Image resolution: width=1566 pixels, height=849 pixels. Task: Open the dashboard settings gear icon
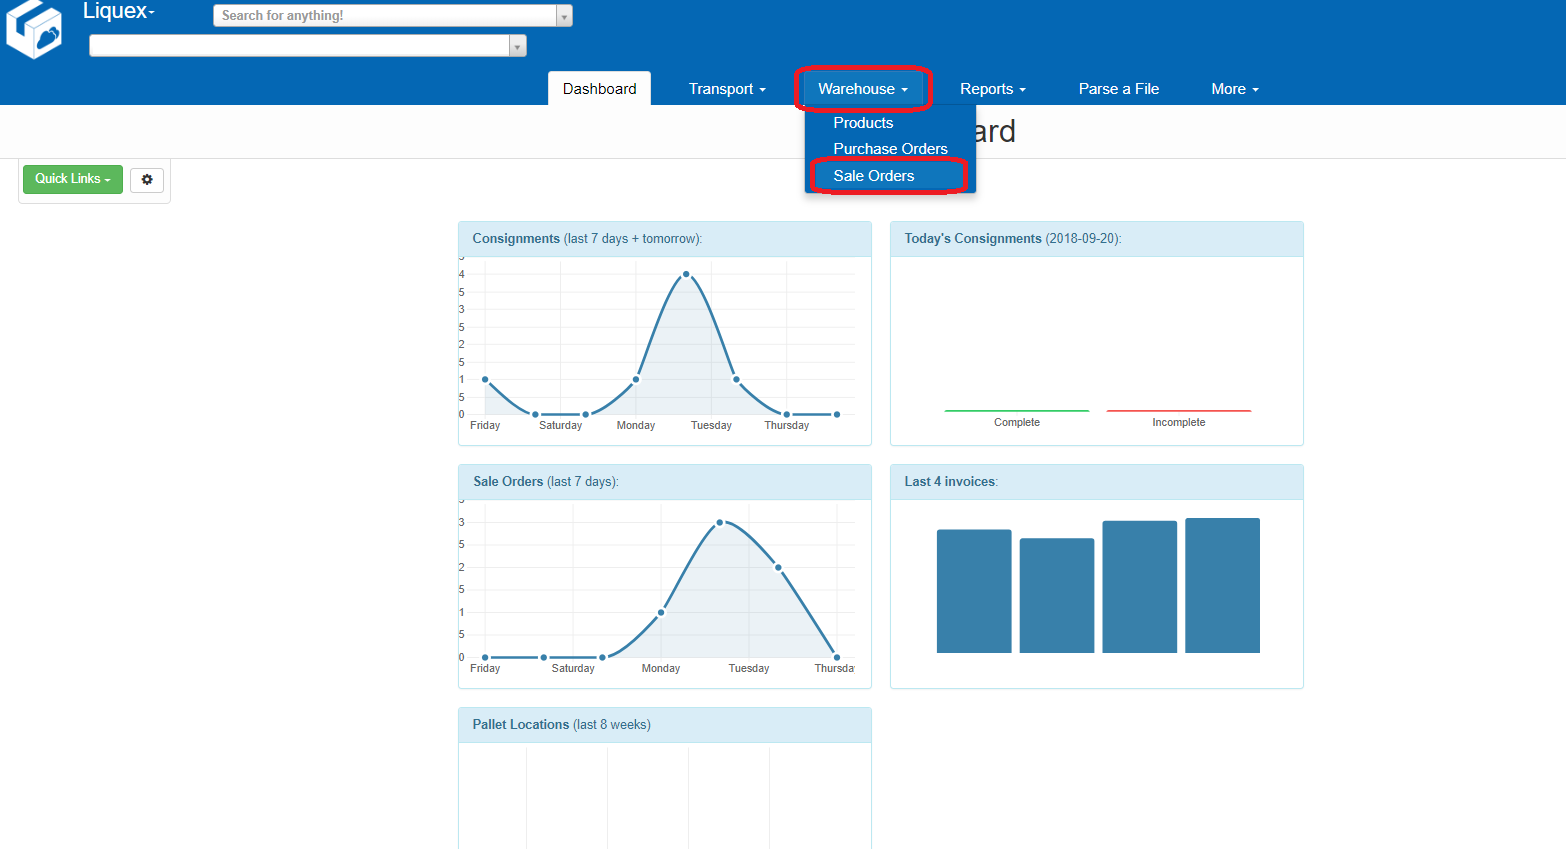(147, 180)
